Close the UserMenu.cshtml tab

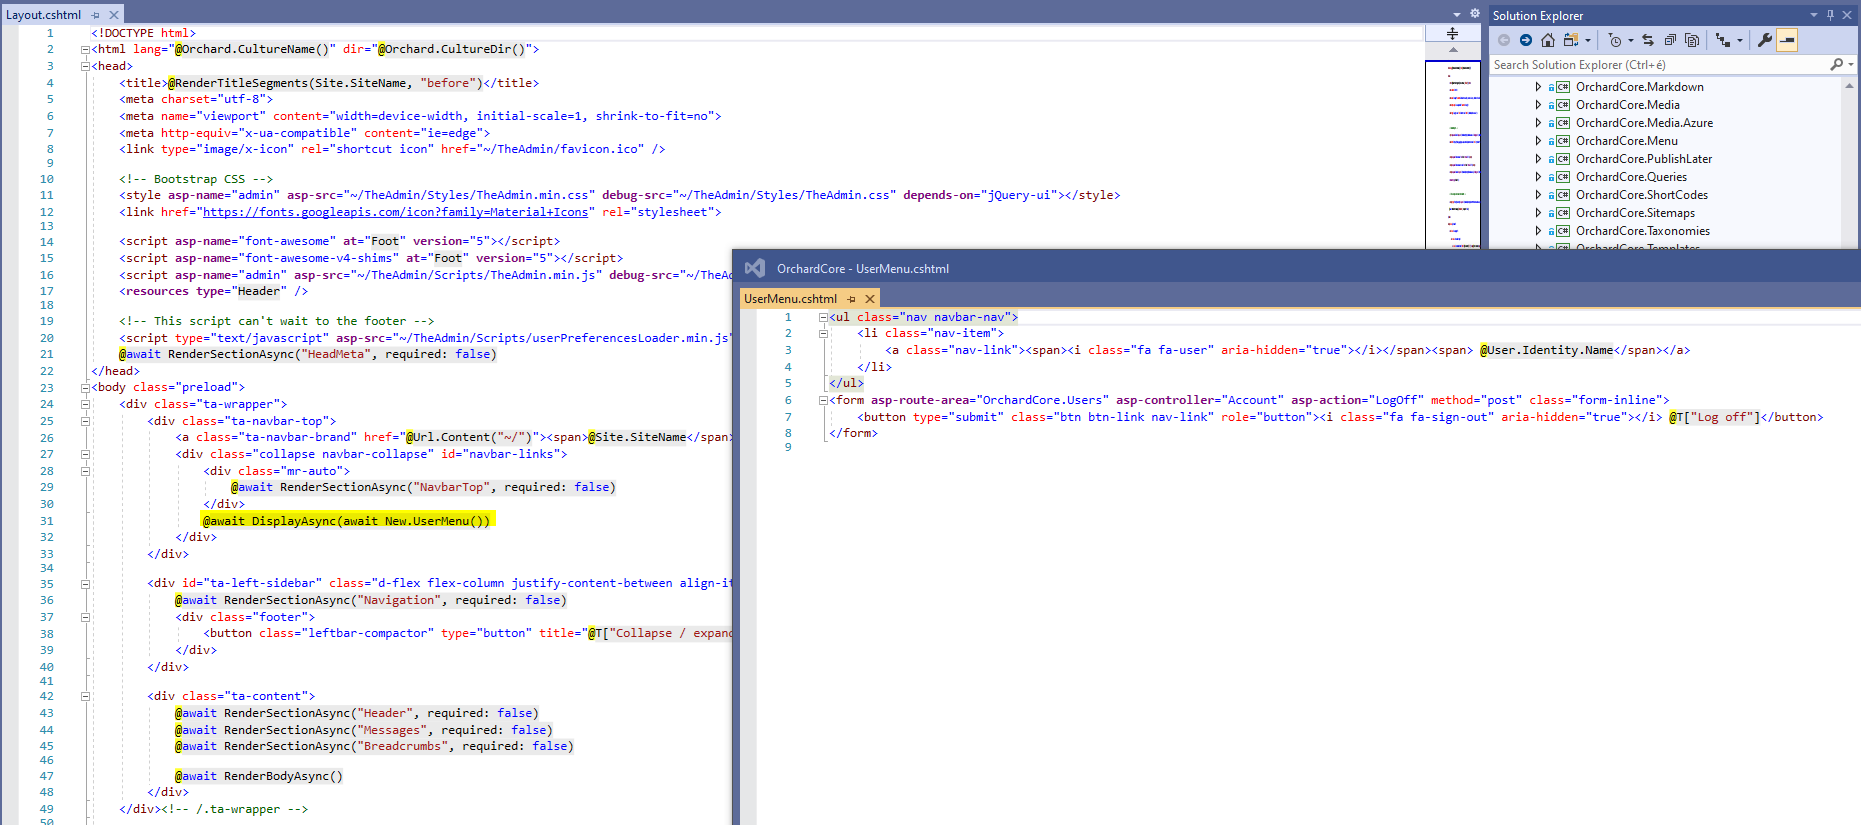tap(870, 299)
